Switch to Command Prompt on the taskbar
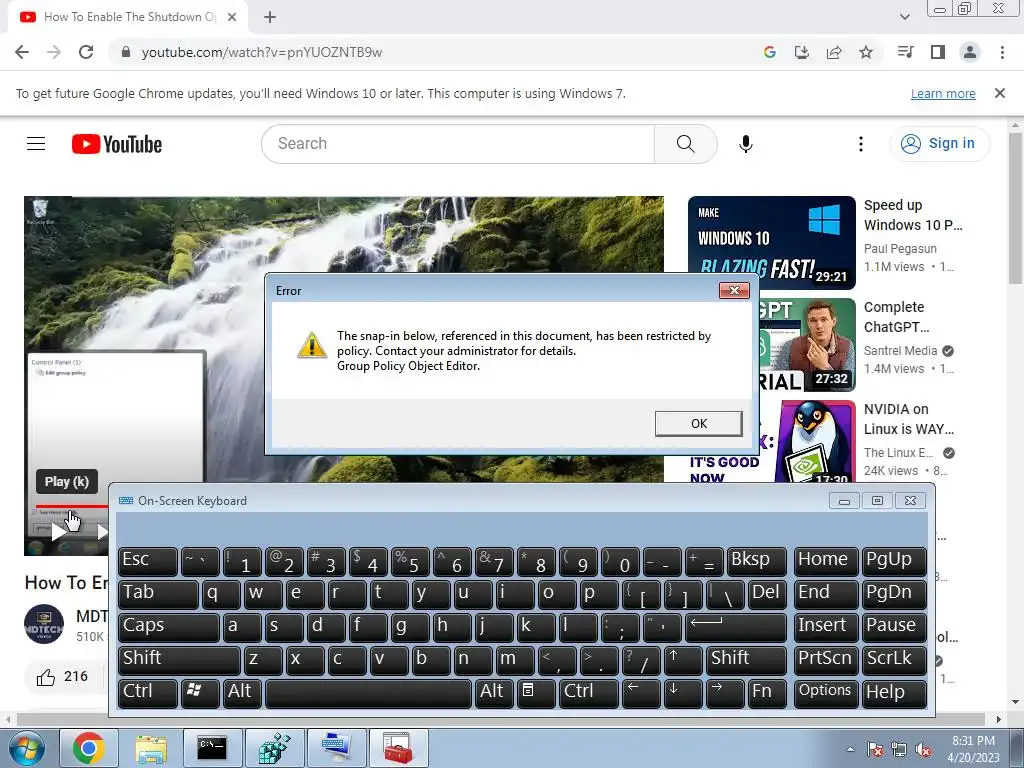Viewport: 1024px width, 768px height. tap(212, 748)
